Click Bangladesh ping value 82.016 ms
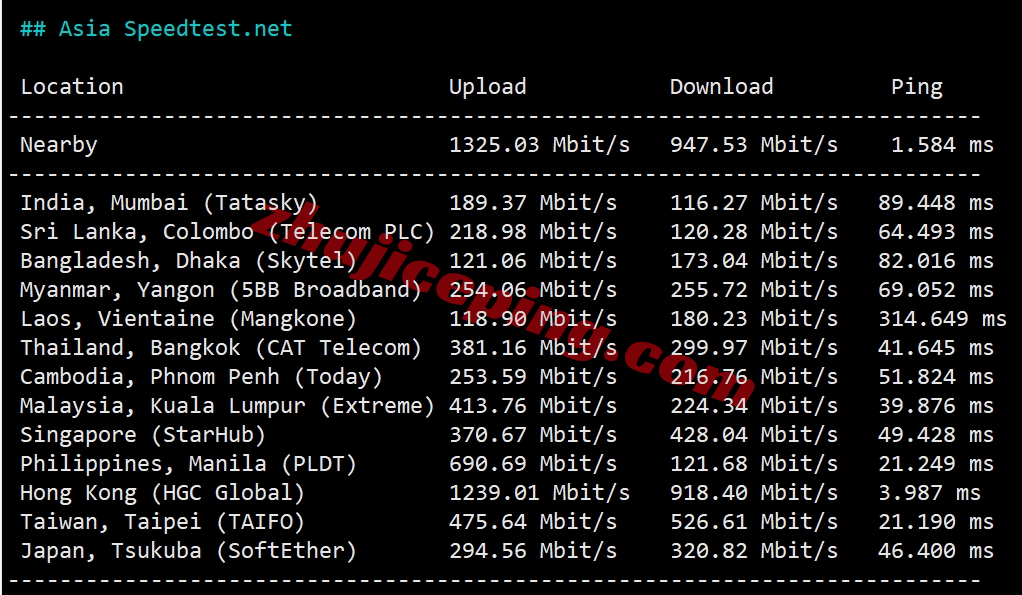The width and height of the screenshot is (1022, 595). (936, 261)
